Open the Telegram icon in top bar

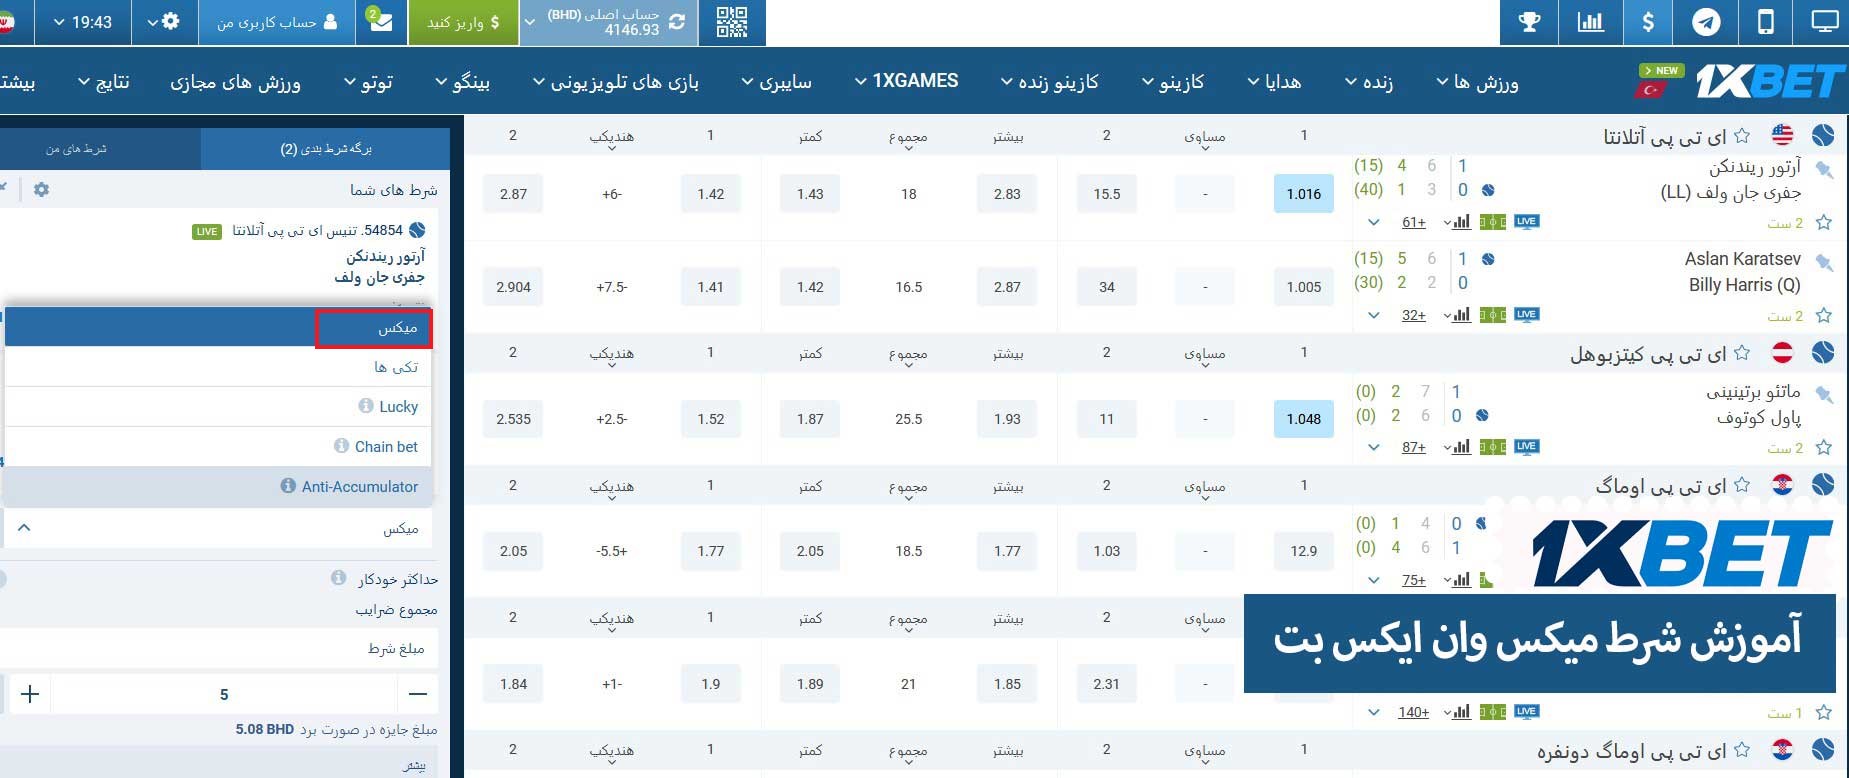[1706, 22]
